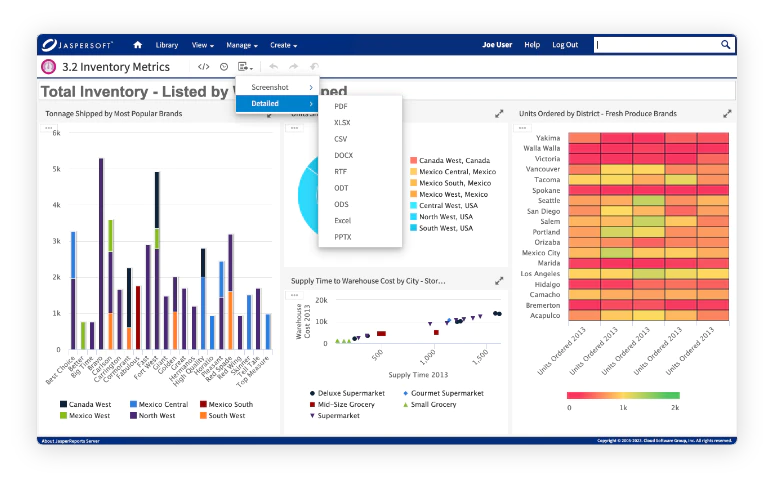Expand the Create dropdown menu
Viewport: 774px width, 485px height.
(x=283, y=45)
